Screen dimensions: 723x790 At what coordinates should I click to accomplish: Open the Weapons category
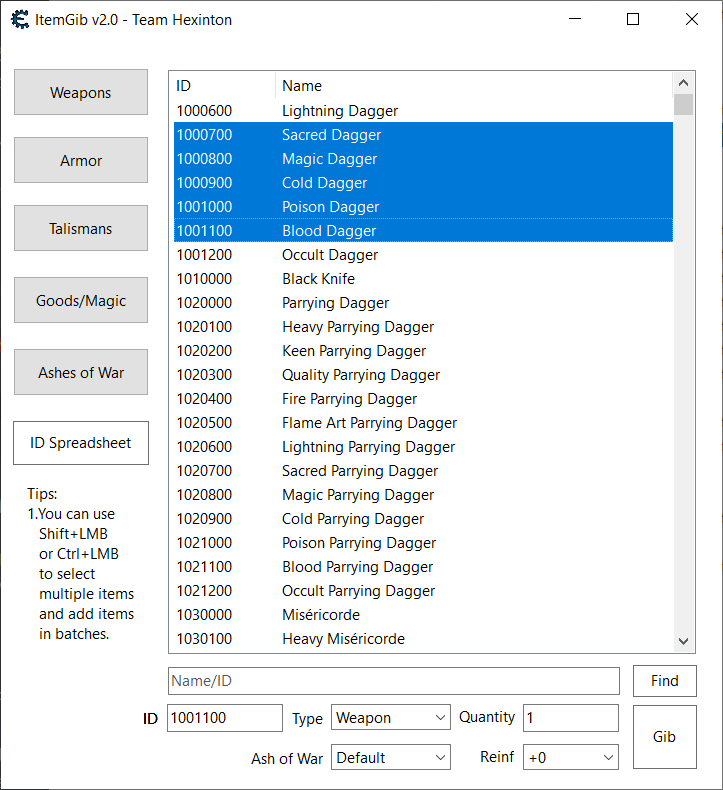81,92
